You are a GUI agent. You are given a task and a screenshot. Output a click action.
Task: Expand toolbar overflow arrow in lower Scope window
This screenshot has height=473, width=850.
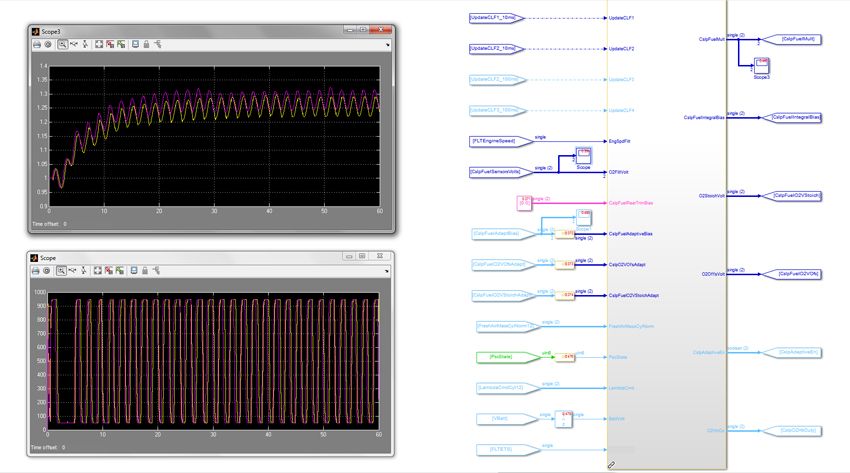click(387, 270)
